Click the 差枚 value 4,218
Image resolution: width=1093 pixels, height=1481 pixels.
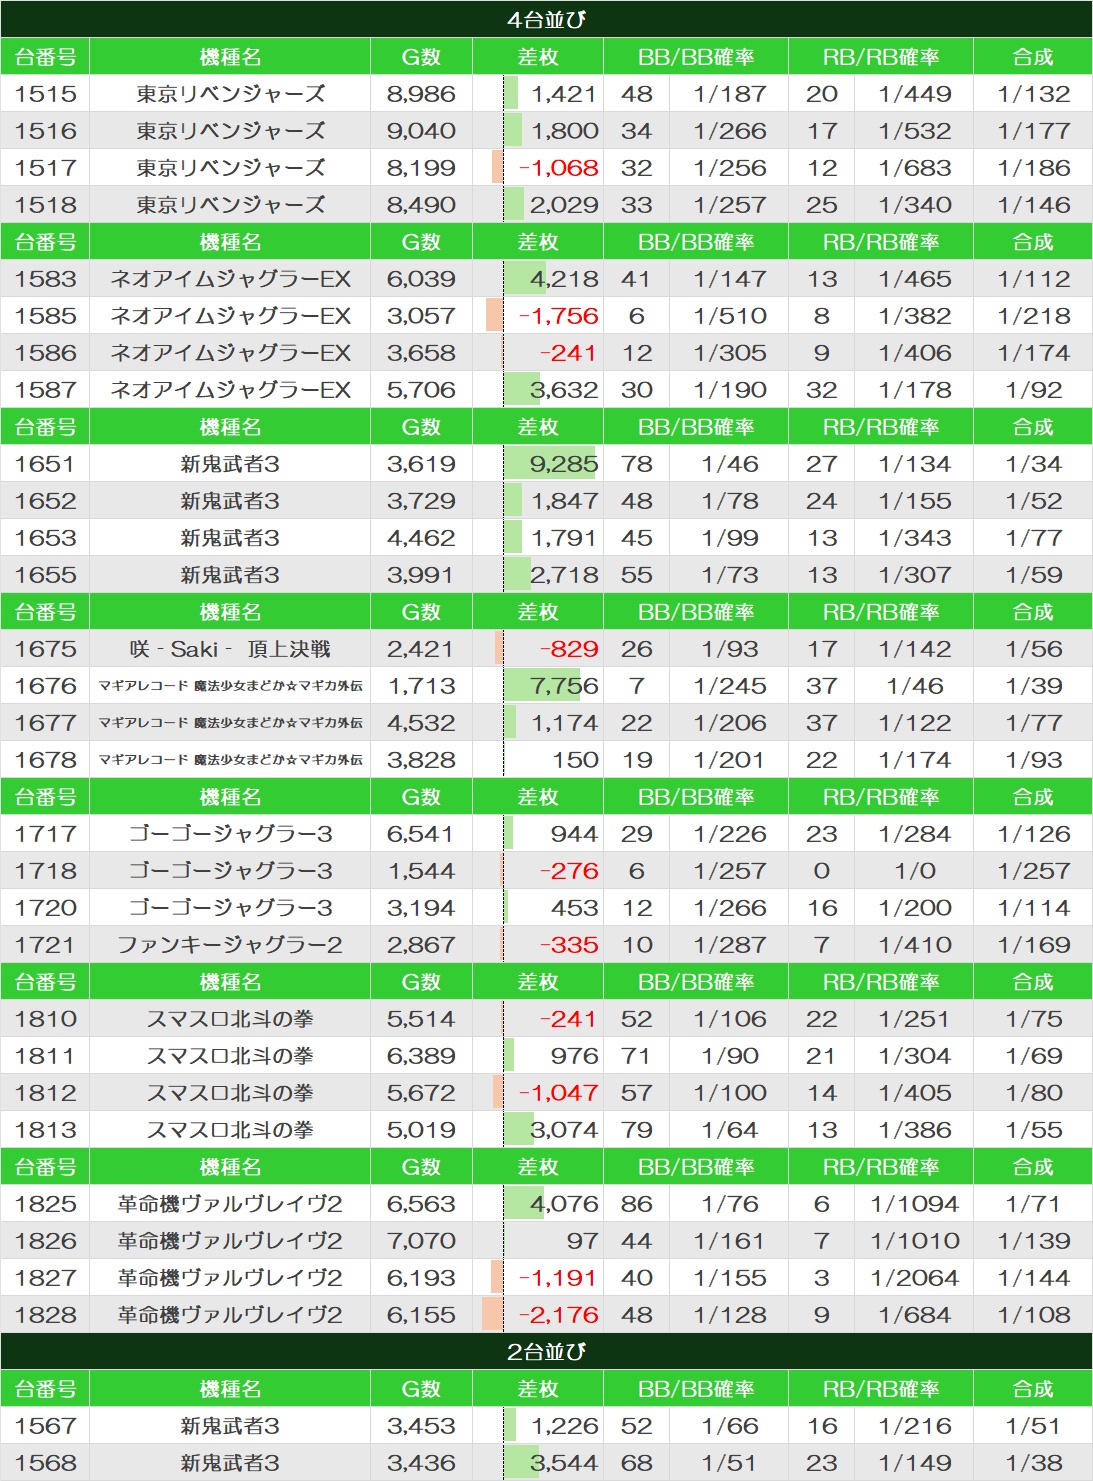[564, 279]
